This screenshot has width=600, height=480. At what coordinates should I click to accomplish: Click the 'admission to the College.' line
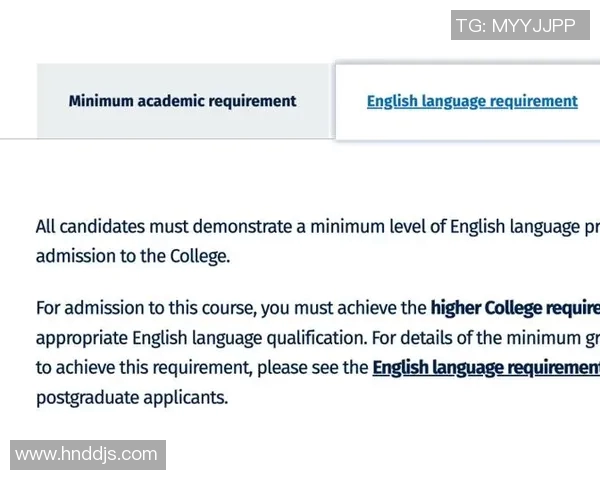click(133, 256)
